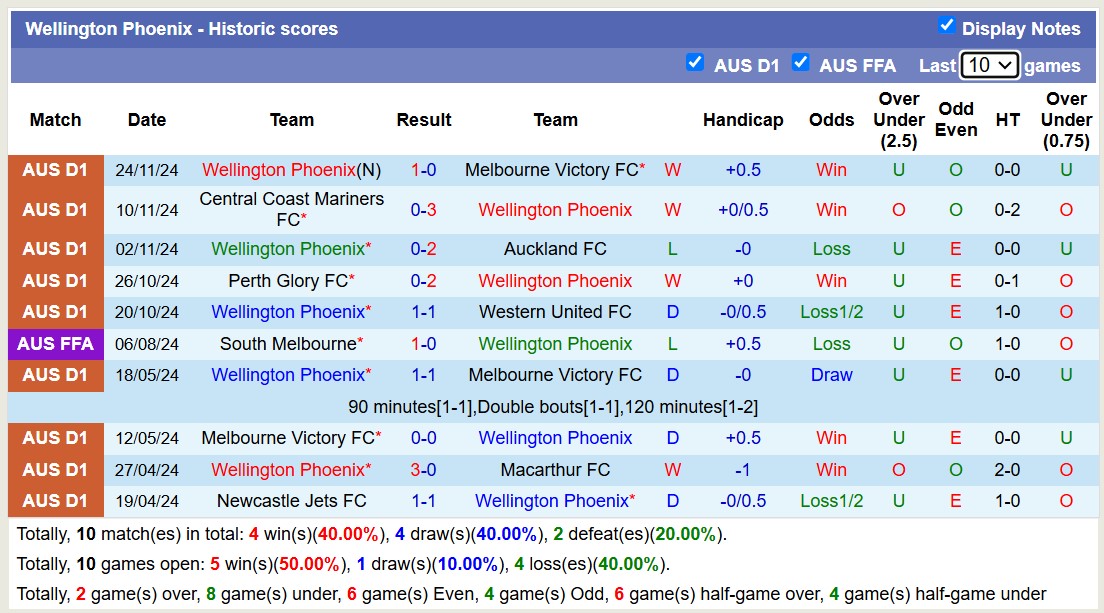The image size is (1104, 613).
Task: Uncheck the AUS FFA filter checkbox
Action: pos(801,62)
